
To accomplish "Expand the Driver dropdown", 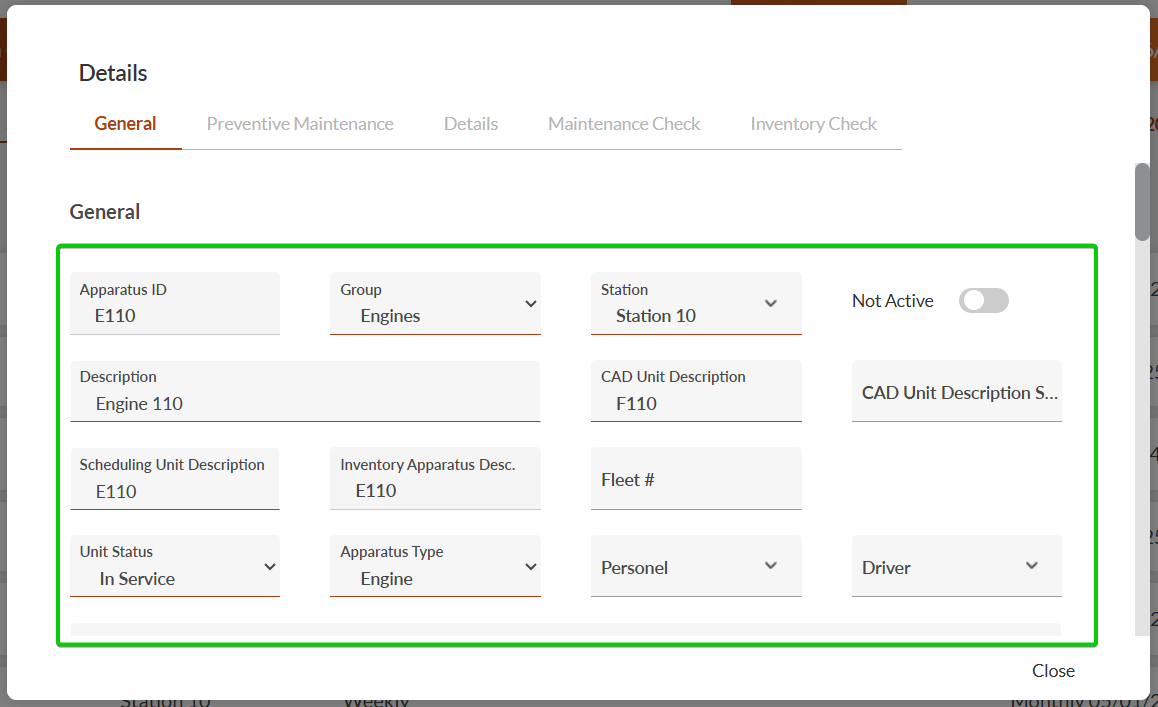I will coord(956,567).
